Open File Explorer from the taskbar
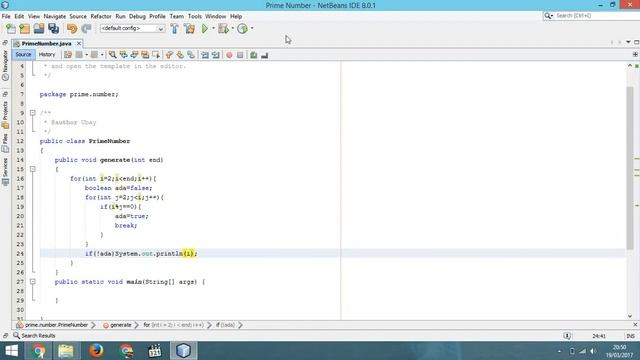640x360 pixels. point(66,351)
